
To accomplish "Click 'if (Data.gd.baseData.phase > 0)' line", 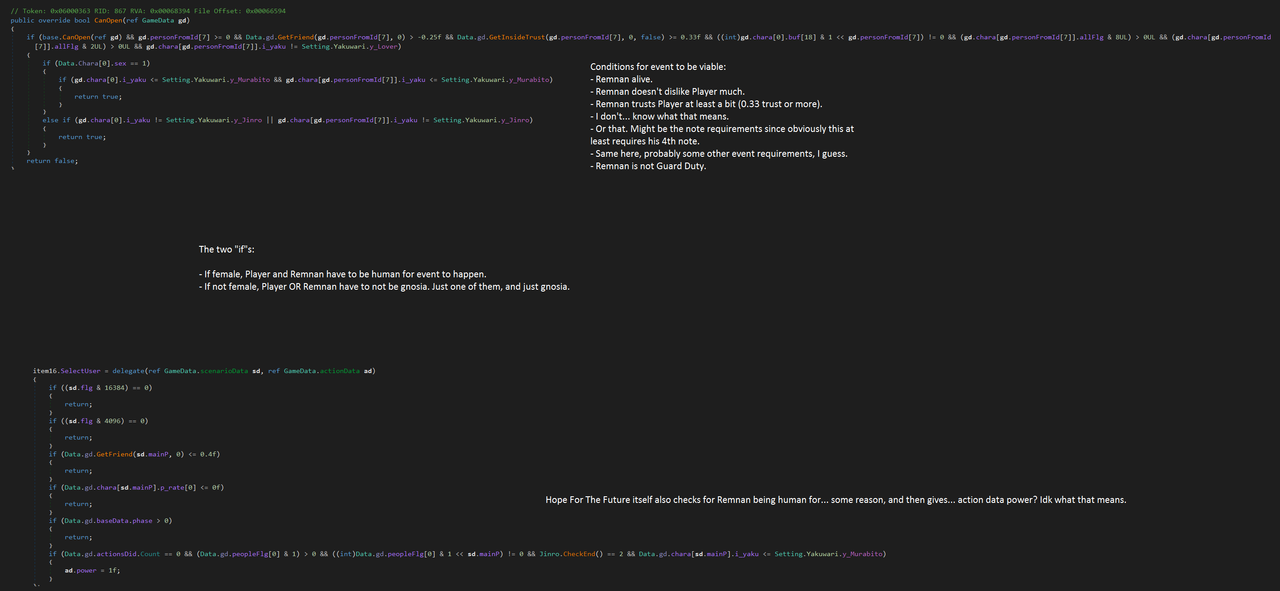I will coord(111,520).
